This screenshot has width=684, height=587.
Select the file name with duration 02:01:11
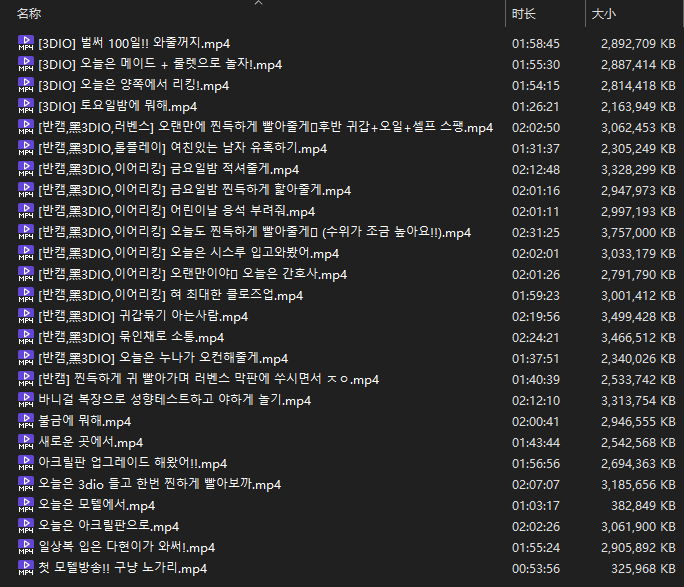click(177, 211)
